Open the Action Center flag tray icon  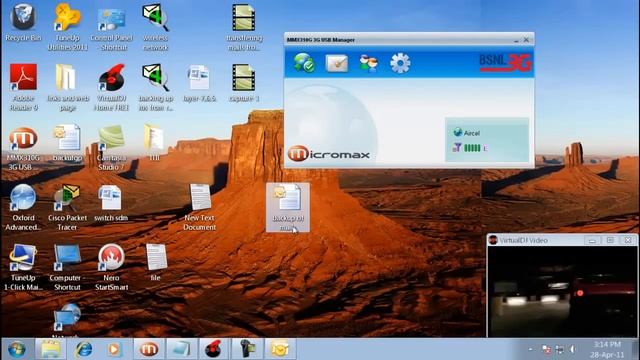(x=546, y=349)
